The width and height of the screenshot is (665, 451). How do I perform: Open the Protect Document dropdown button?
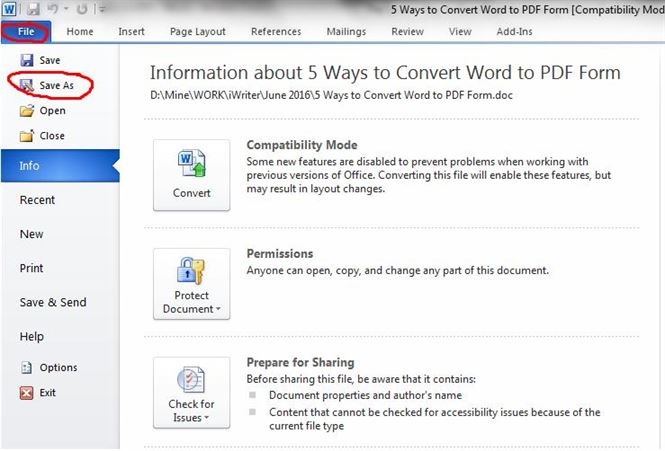click(x=191, y=284)
